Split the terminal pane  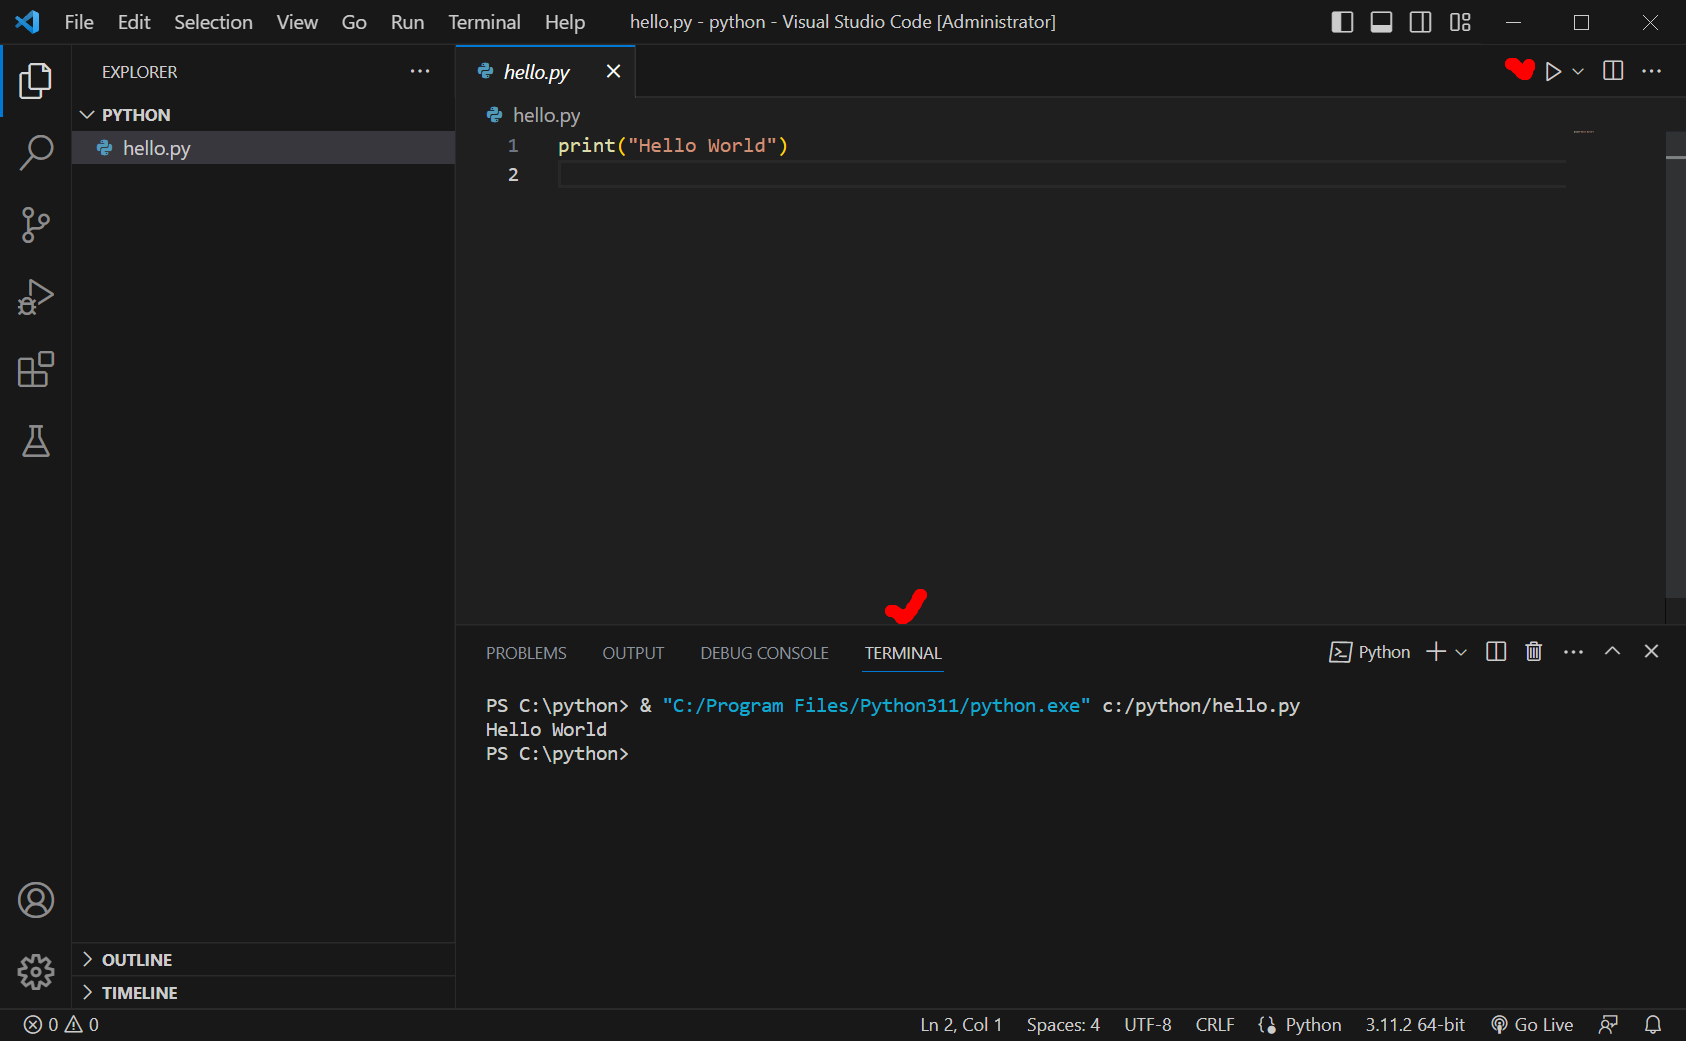click(x=1496, y=652)
